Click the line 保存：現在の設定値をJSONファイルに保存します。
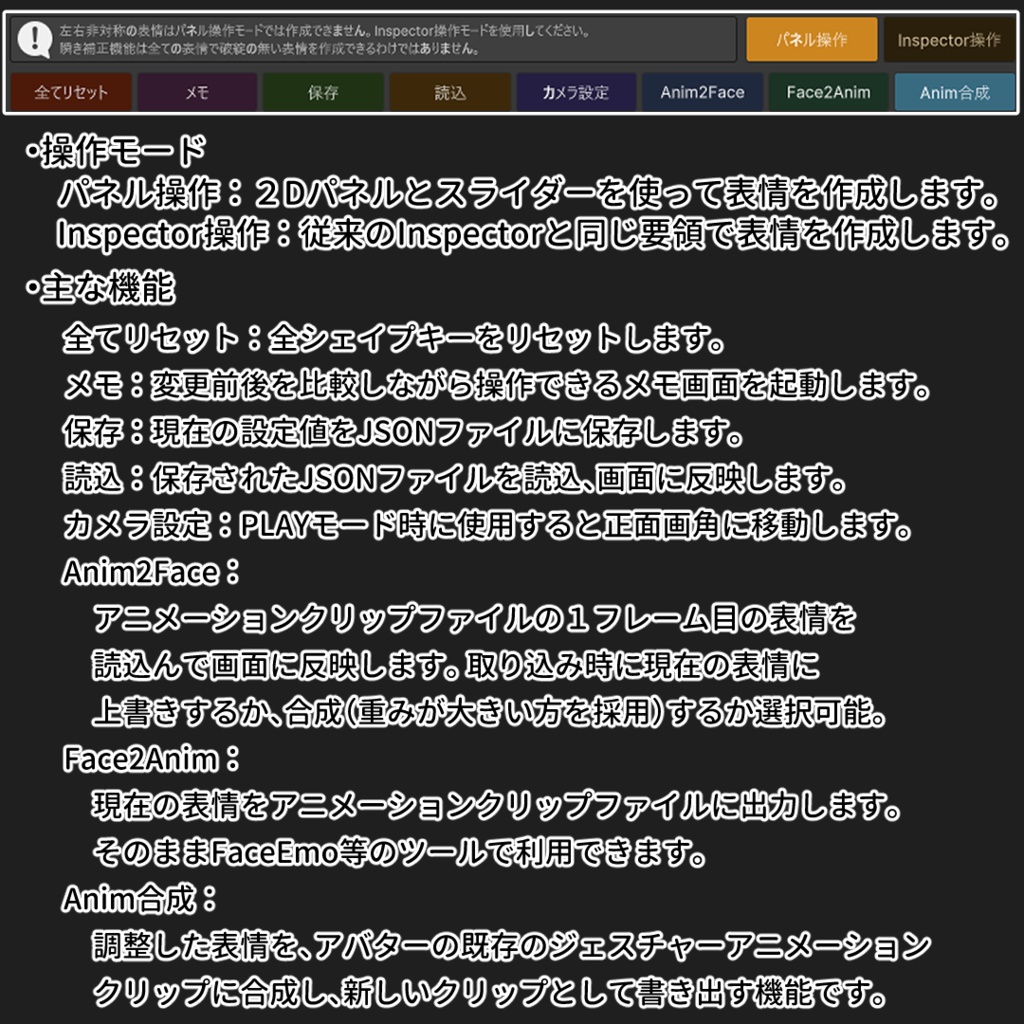 [x=403, y=432]
